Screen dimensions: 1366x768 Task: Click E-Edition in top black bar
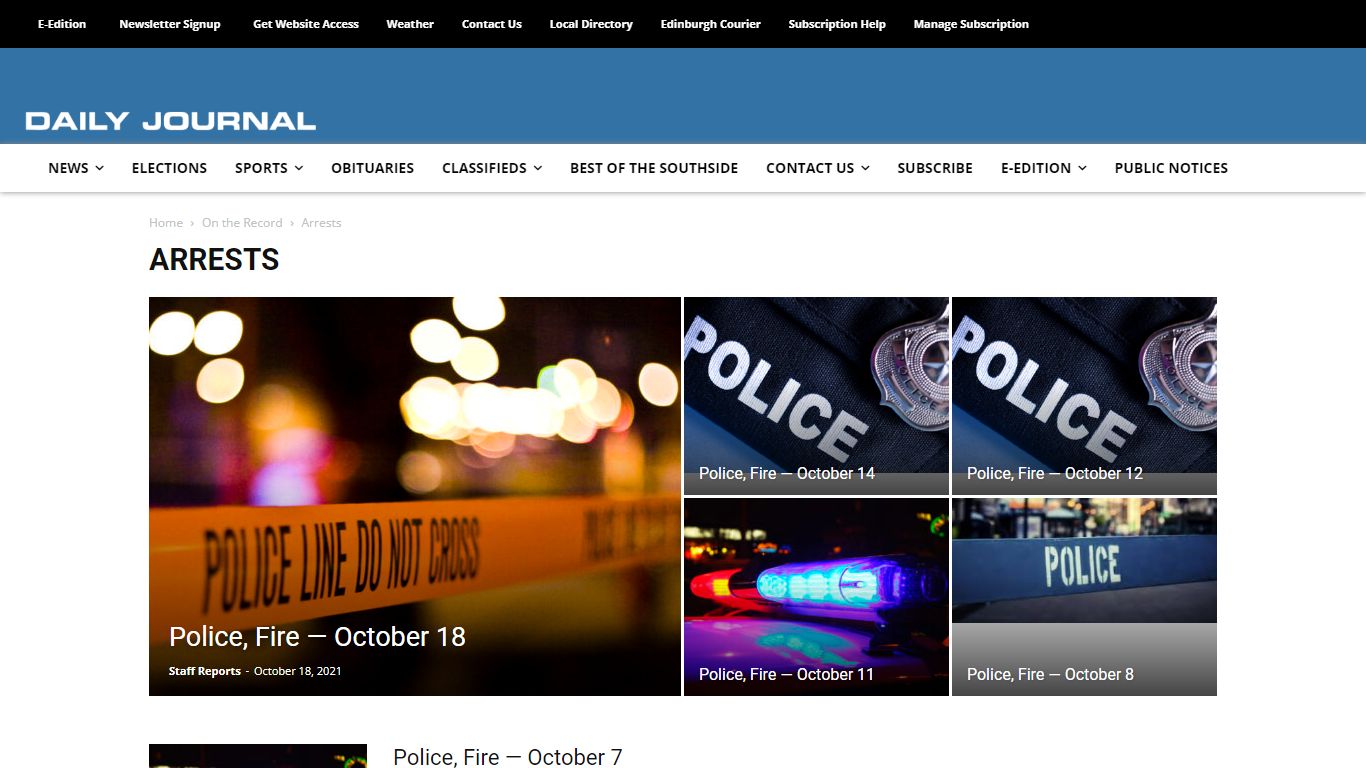point(62,24)
